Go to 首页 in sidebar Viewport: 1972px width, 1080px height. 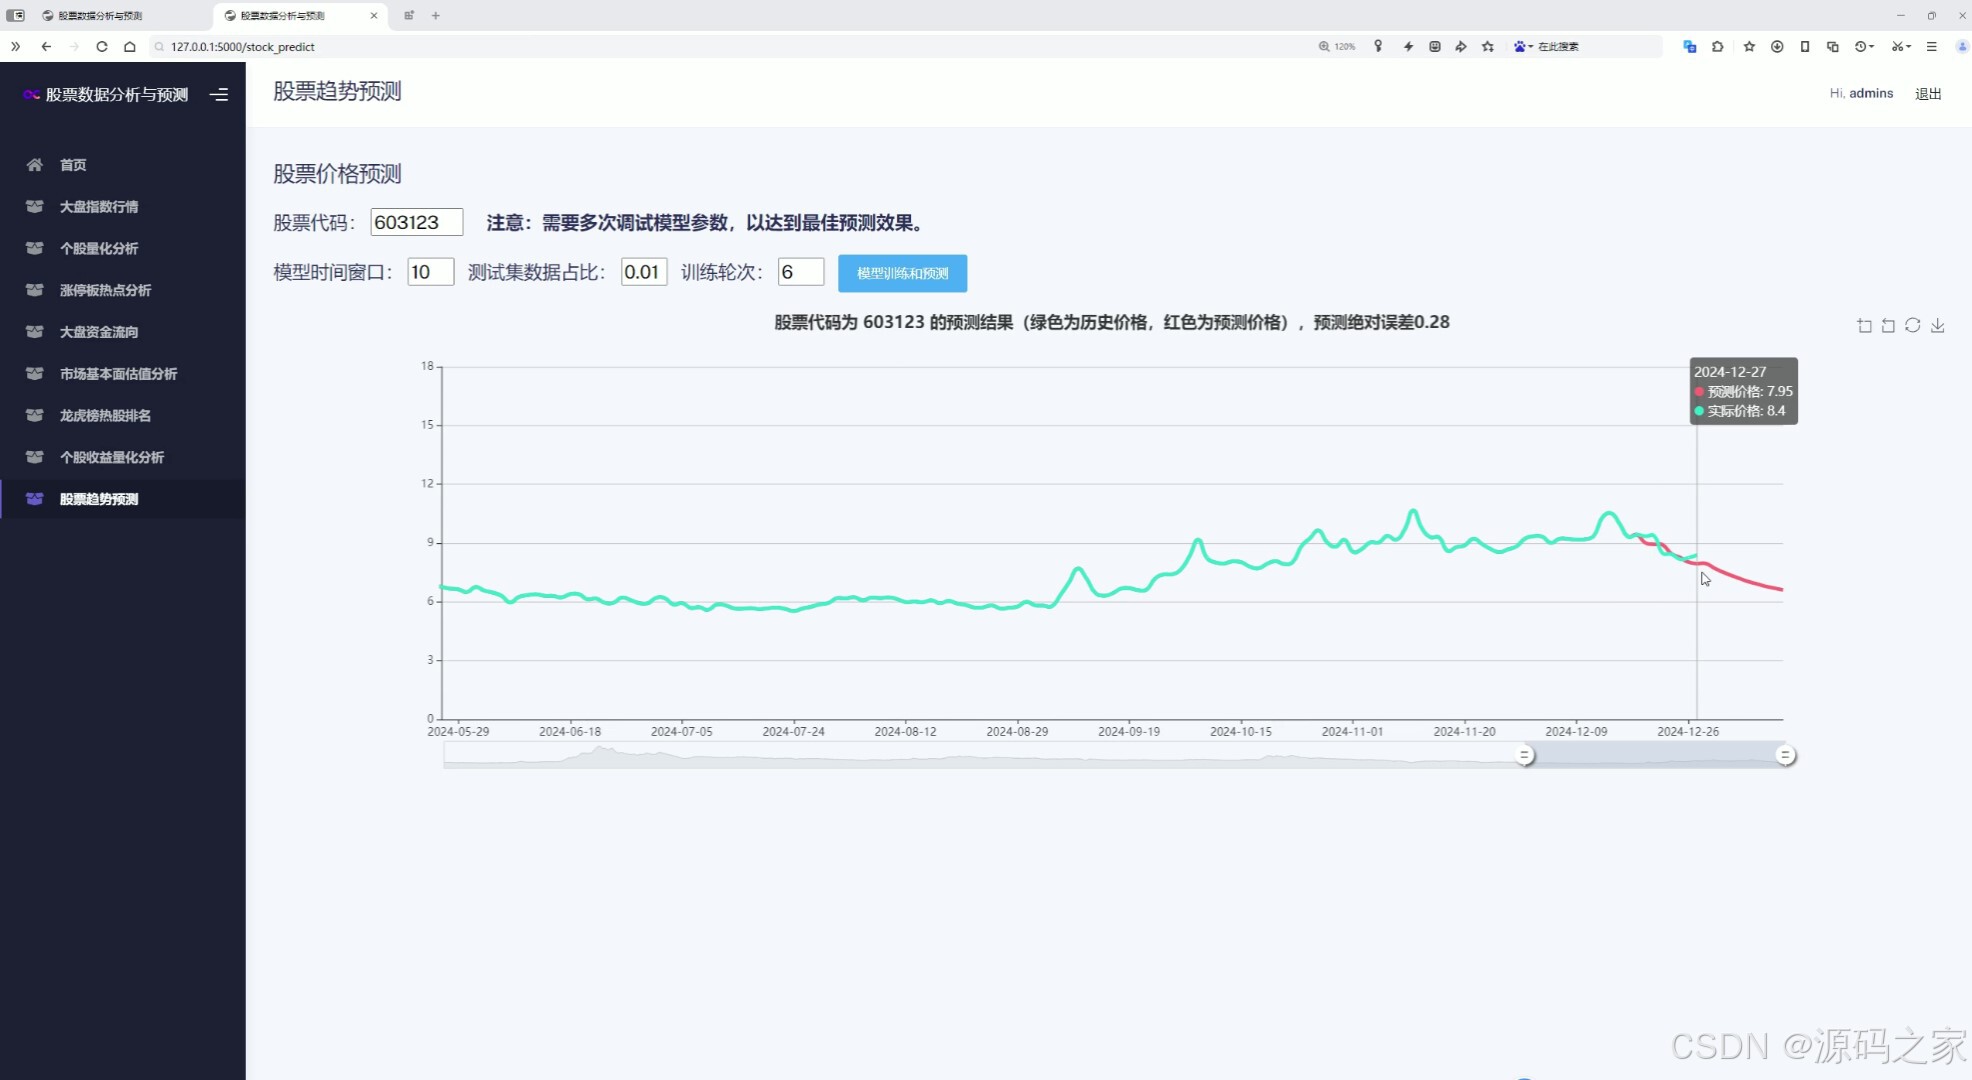(72, 165)
